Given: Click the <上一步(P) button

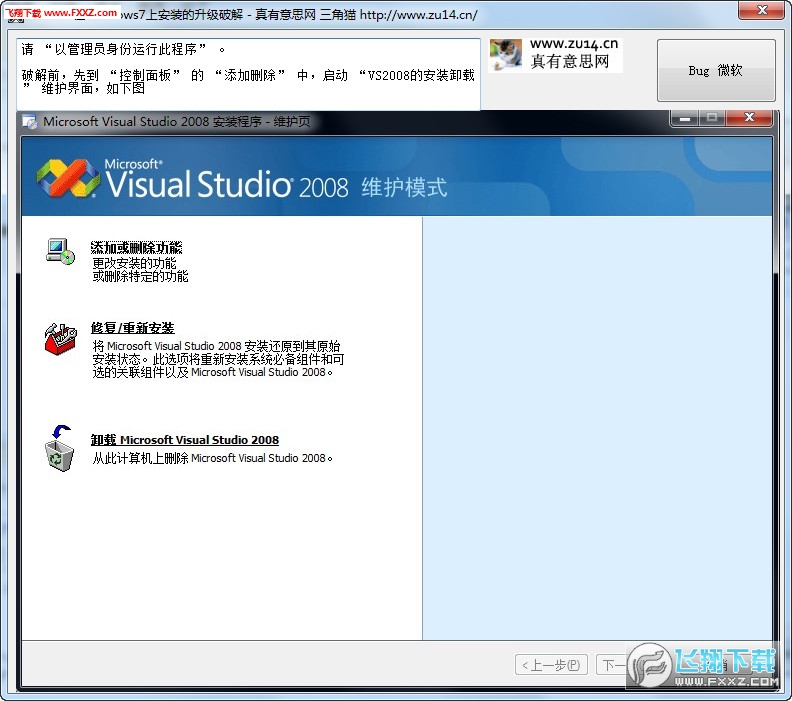Looking at the screenshot, I should (551, 665).
